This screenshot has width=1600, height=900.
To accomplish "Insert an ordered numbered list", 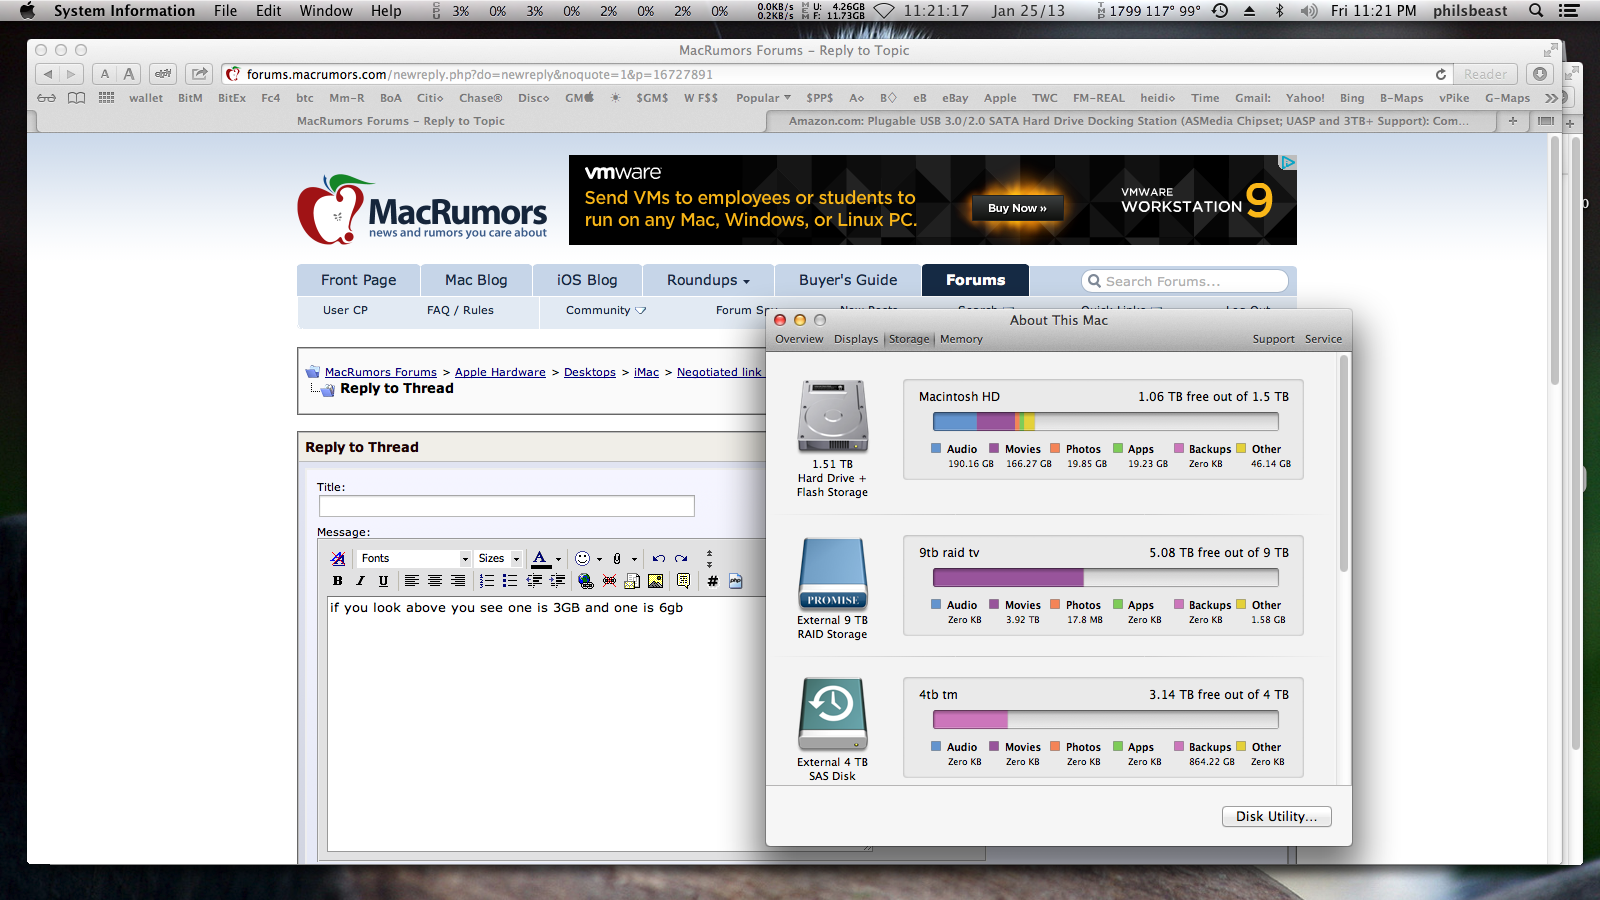I will [x=487, y=581].
